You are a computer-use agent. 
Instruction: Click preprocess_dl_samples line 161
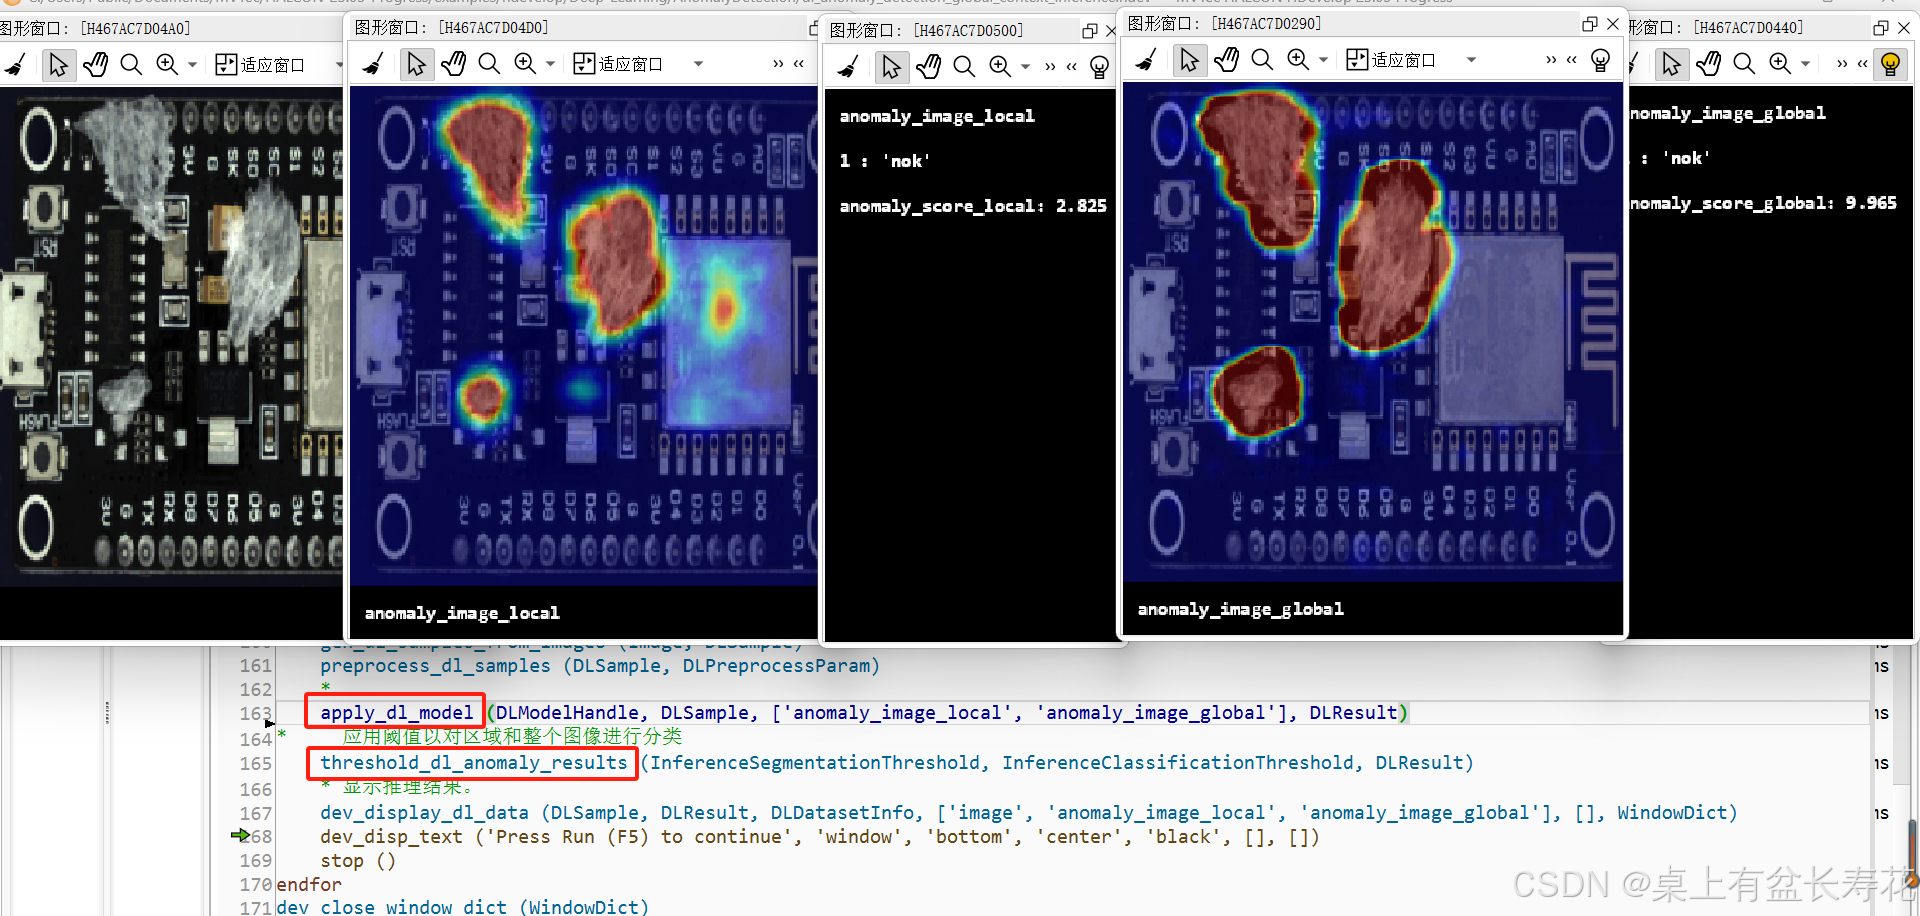[x=600, y=666]
